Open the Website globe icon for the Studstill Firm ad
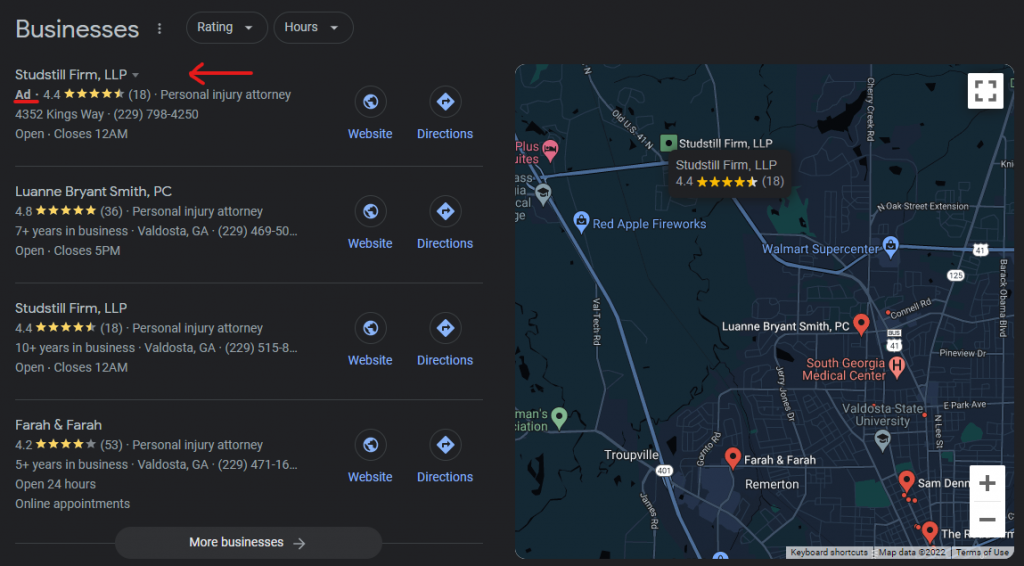This screenshot has height=566, width=1024. (x=370, y=102)
